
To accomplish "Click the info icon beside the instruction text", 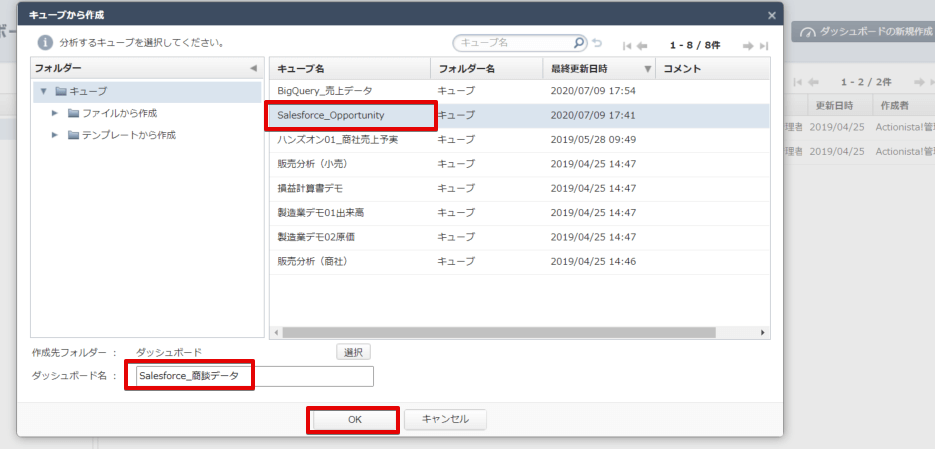I will pyautogui.click(x=45, y=42).
